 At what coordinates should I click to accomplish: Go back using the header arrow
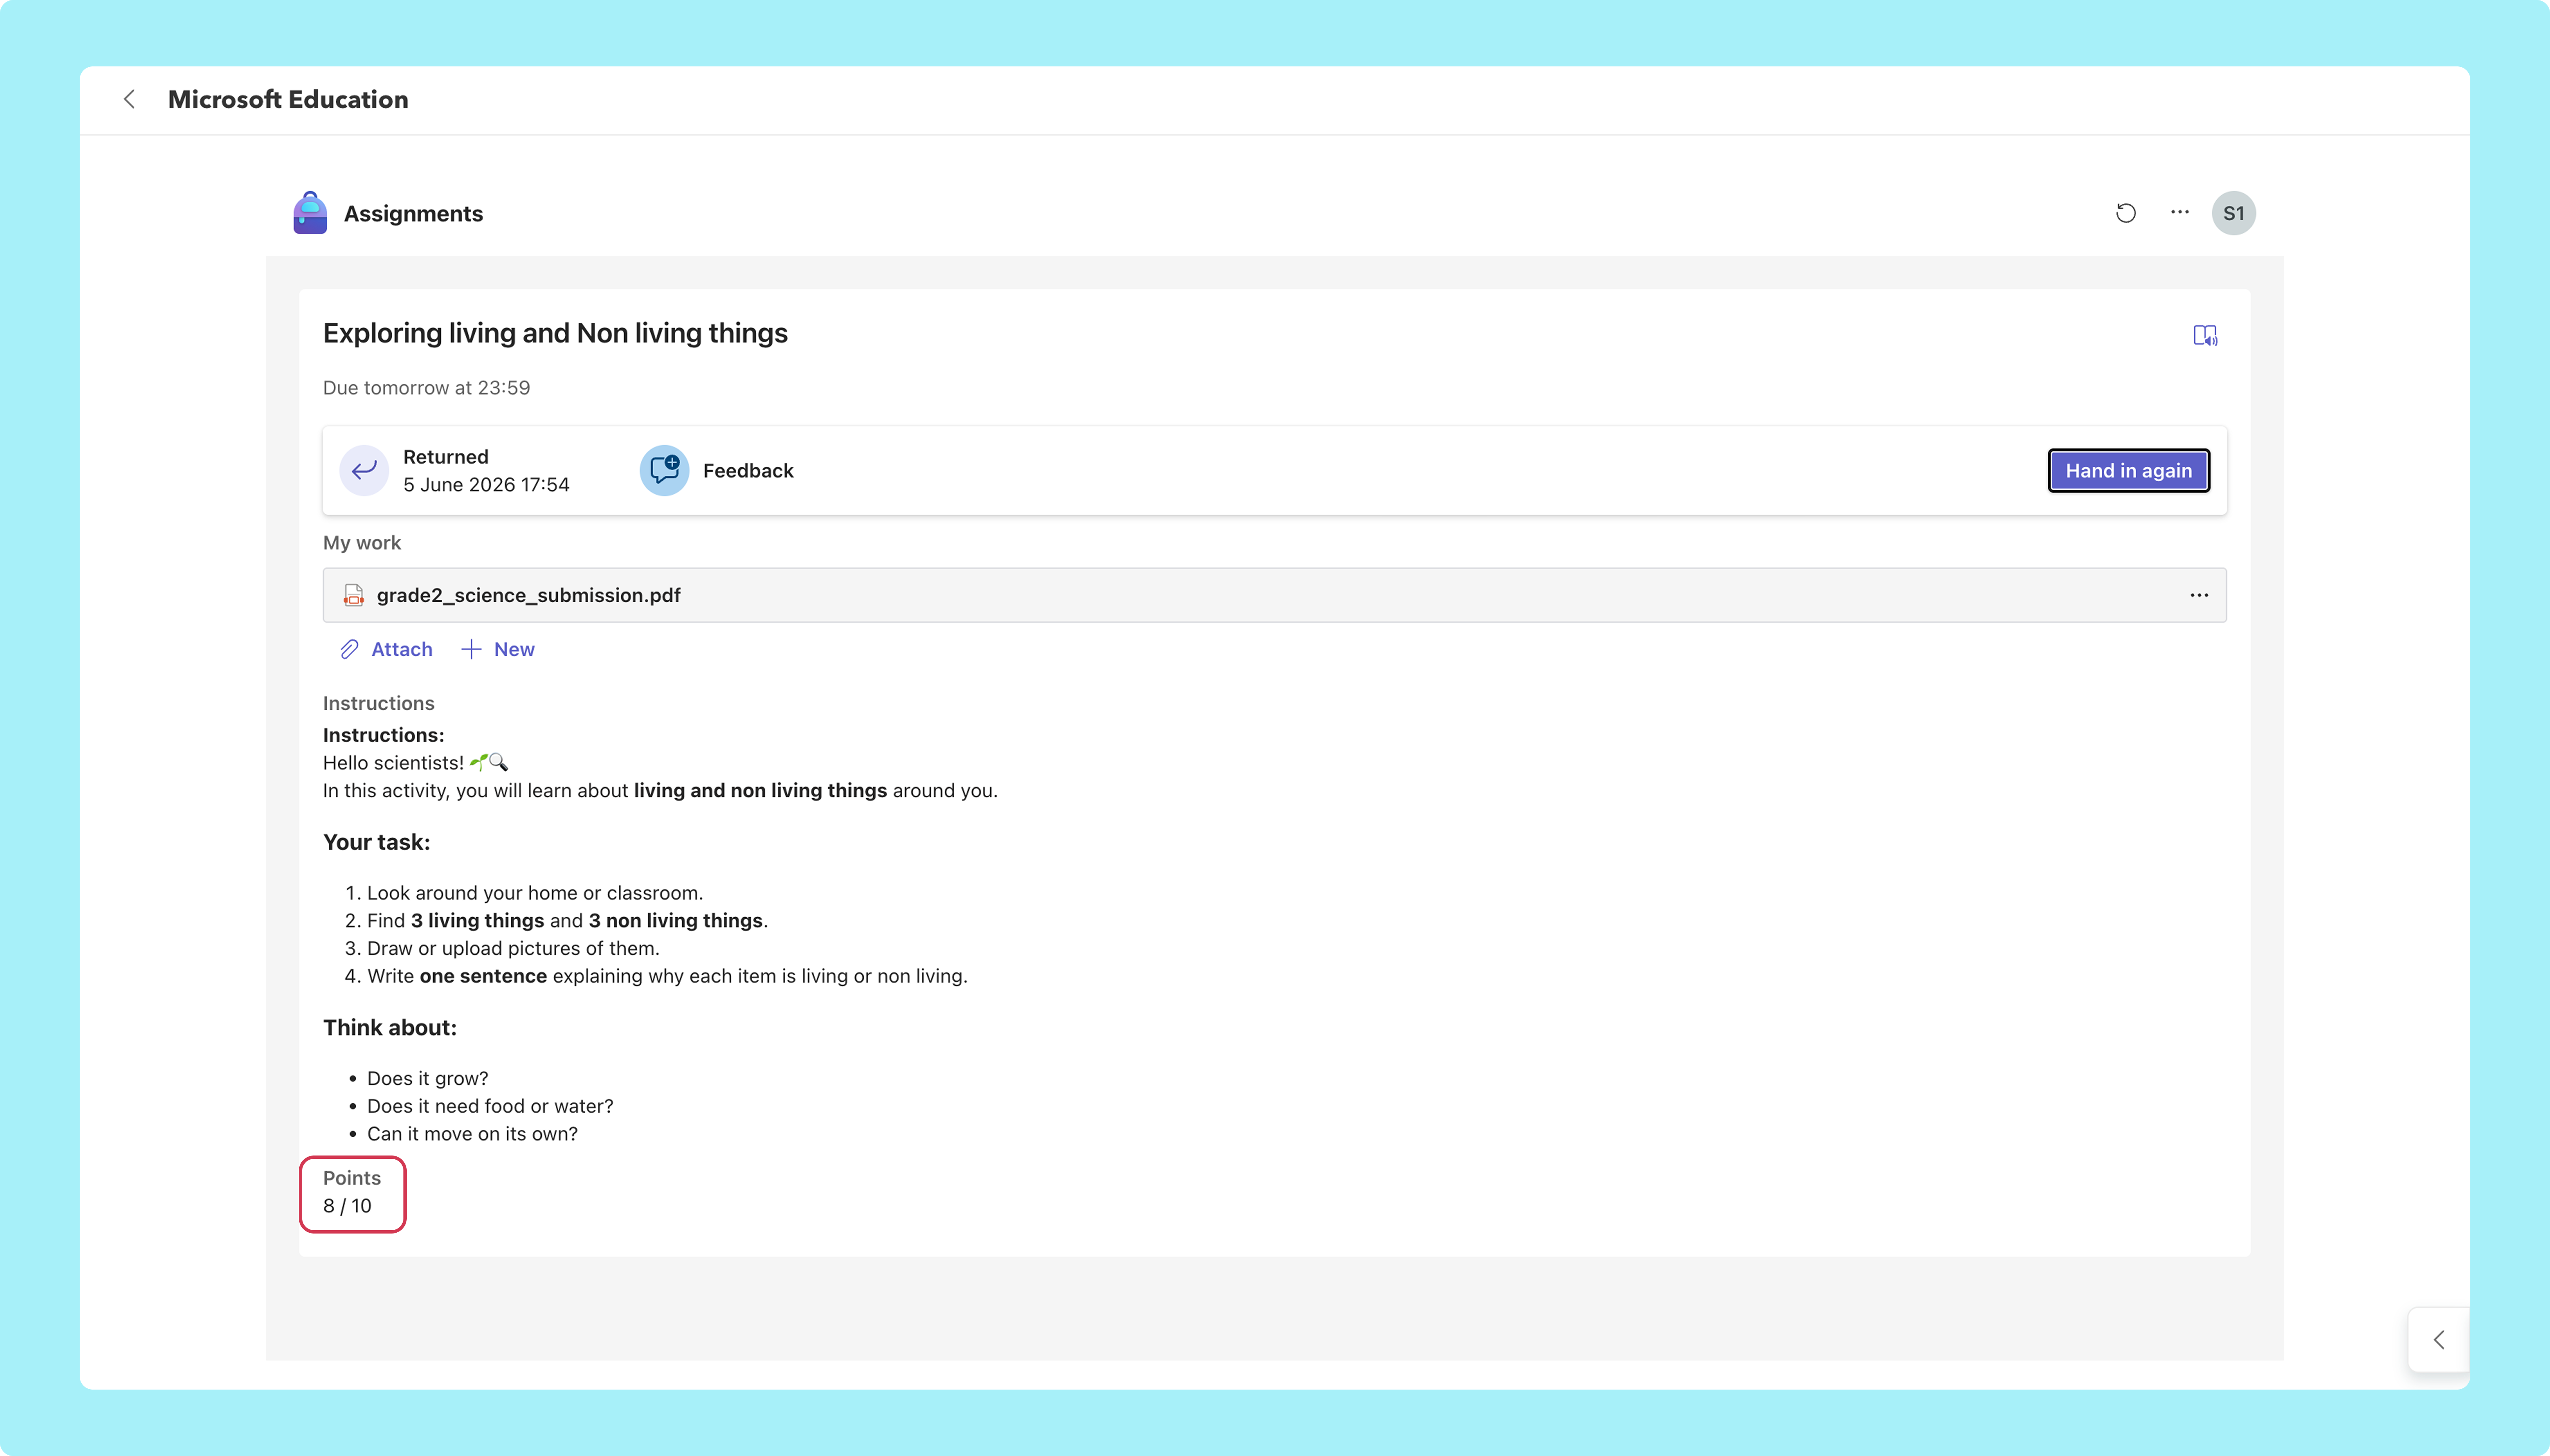[129, 99]
